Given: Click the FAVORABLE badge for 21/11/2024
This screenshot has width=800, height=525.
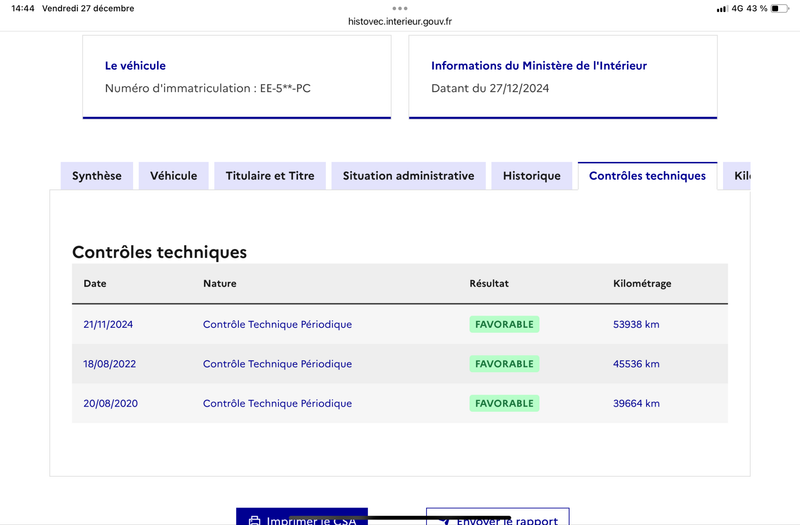Looking at the screenshot, I should [504, 324].
